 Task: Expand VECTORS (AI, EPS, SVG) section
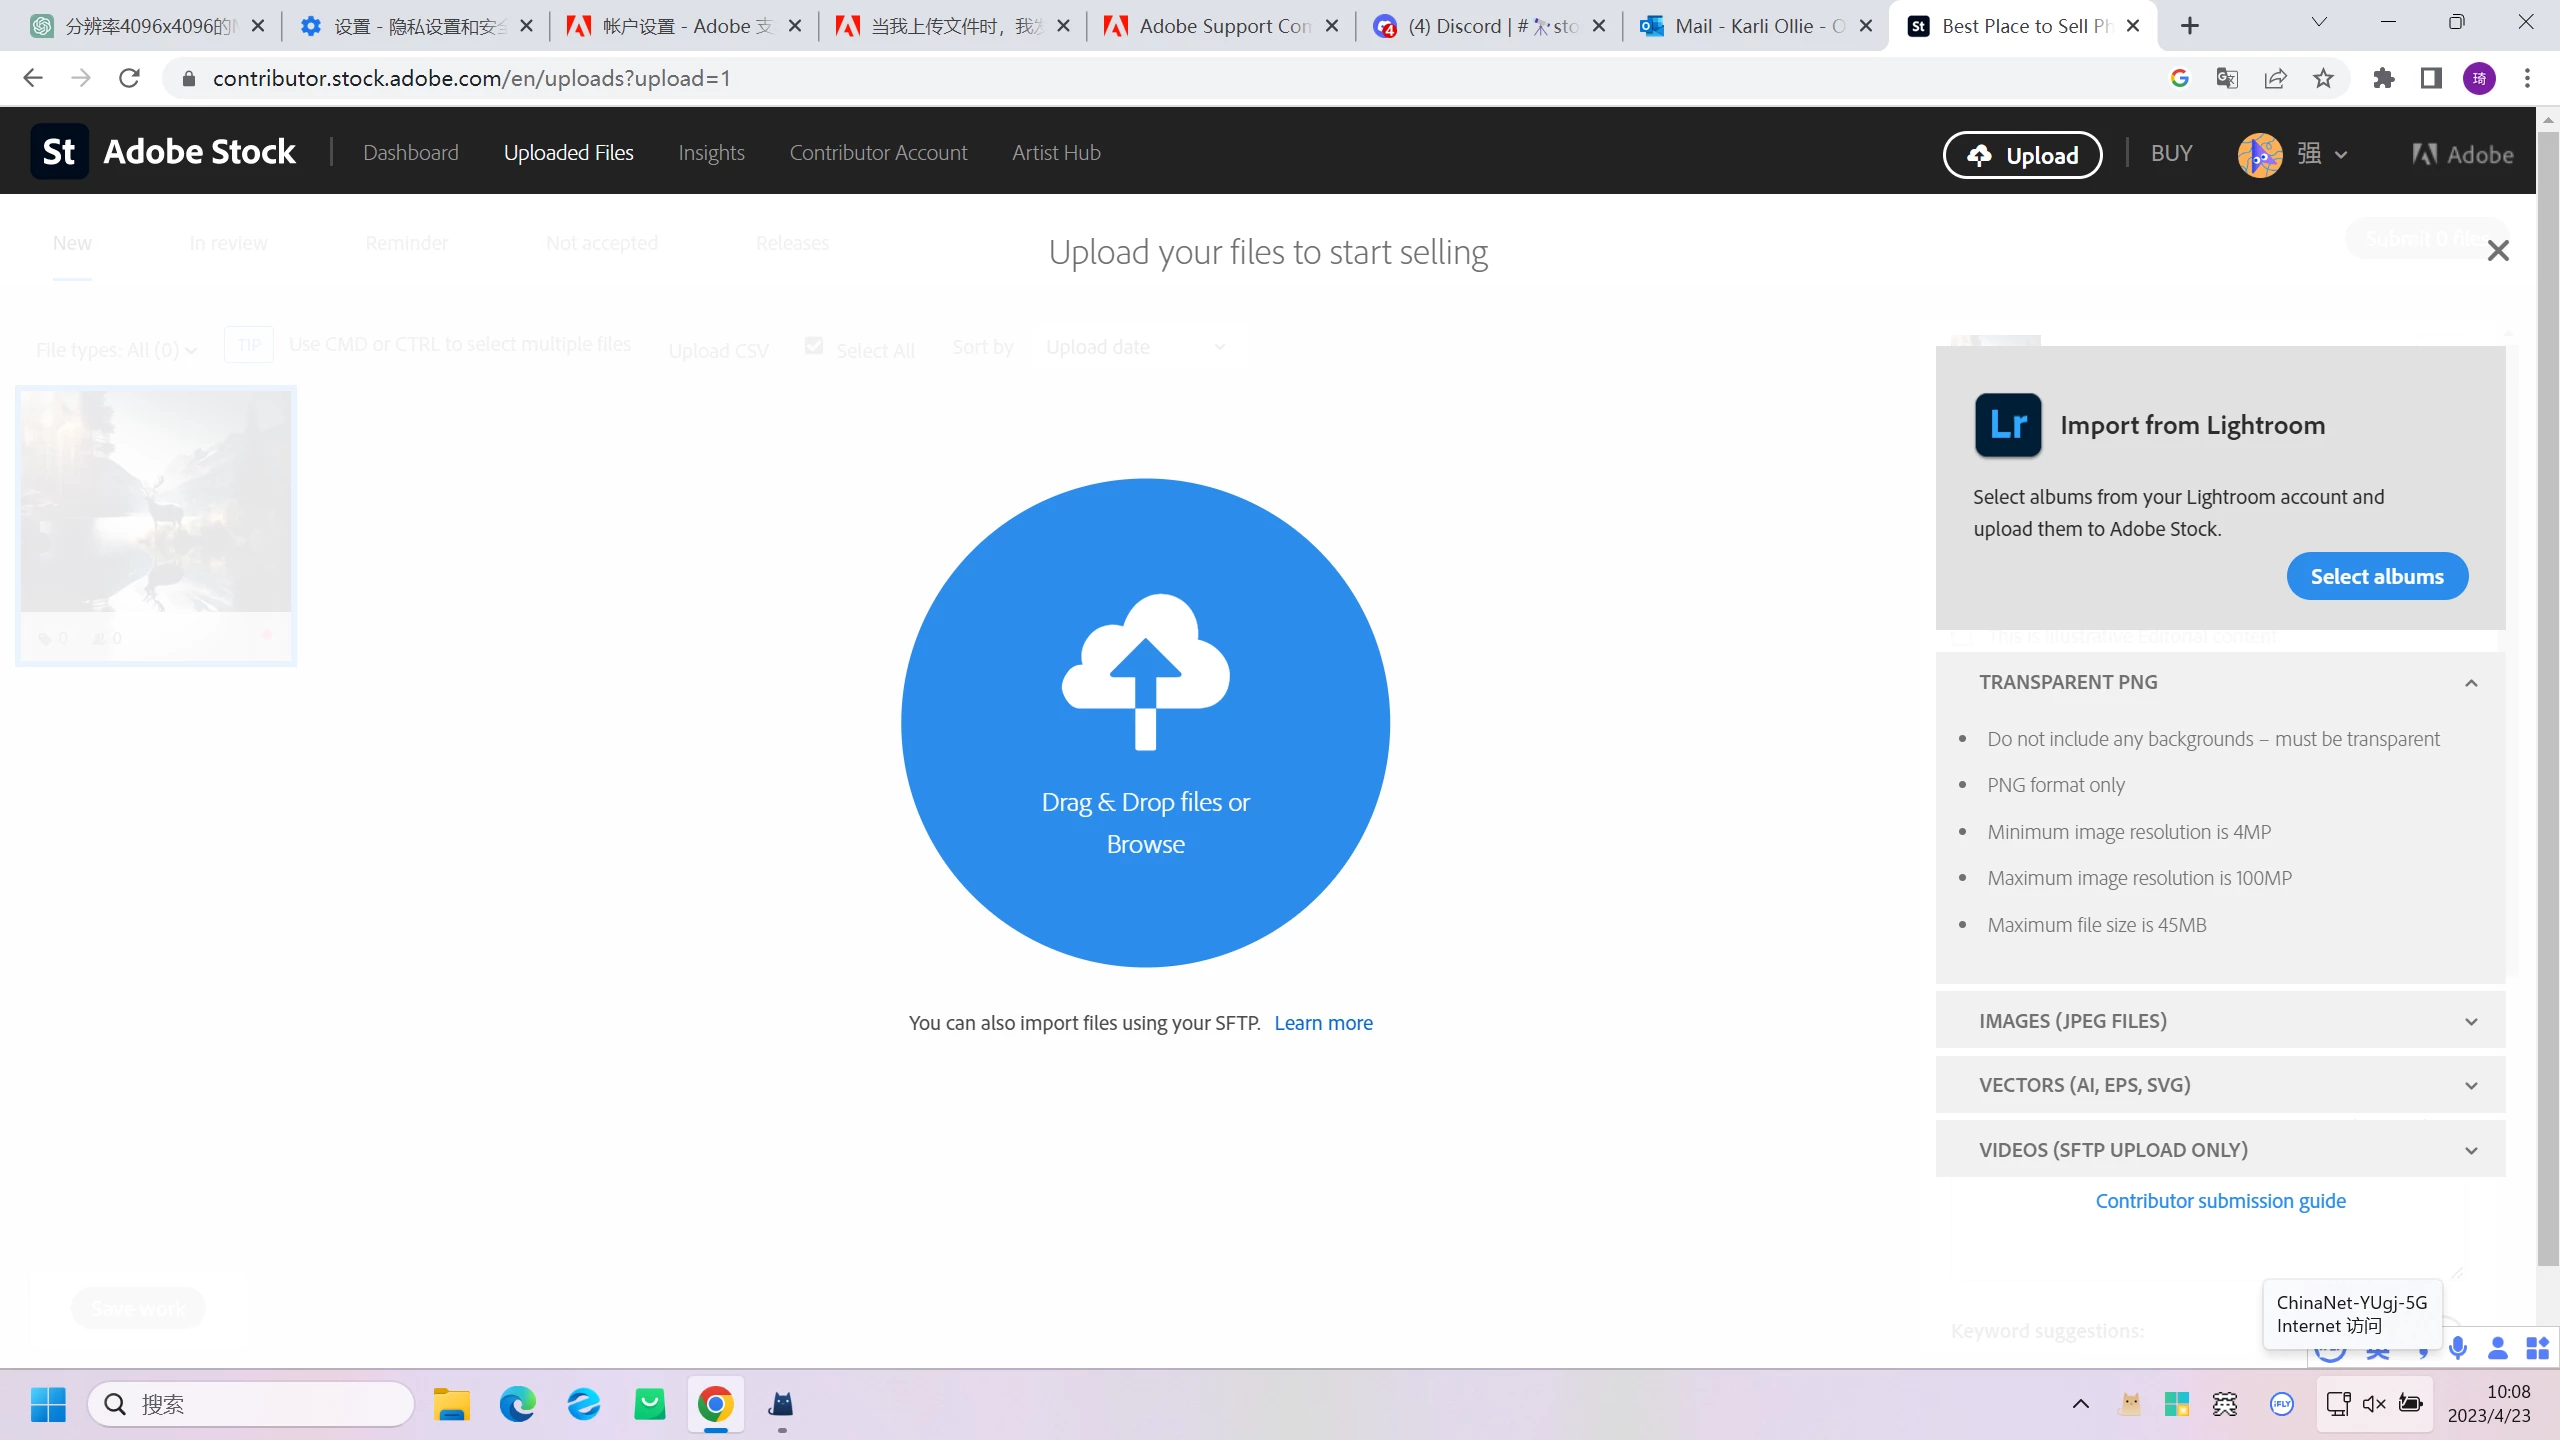(2470, 1085)
